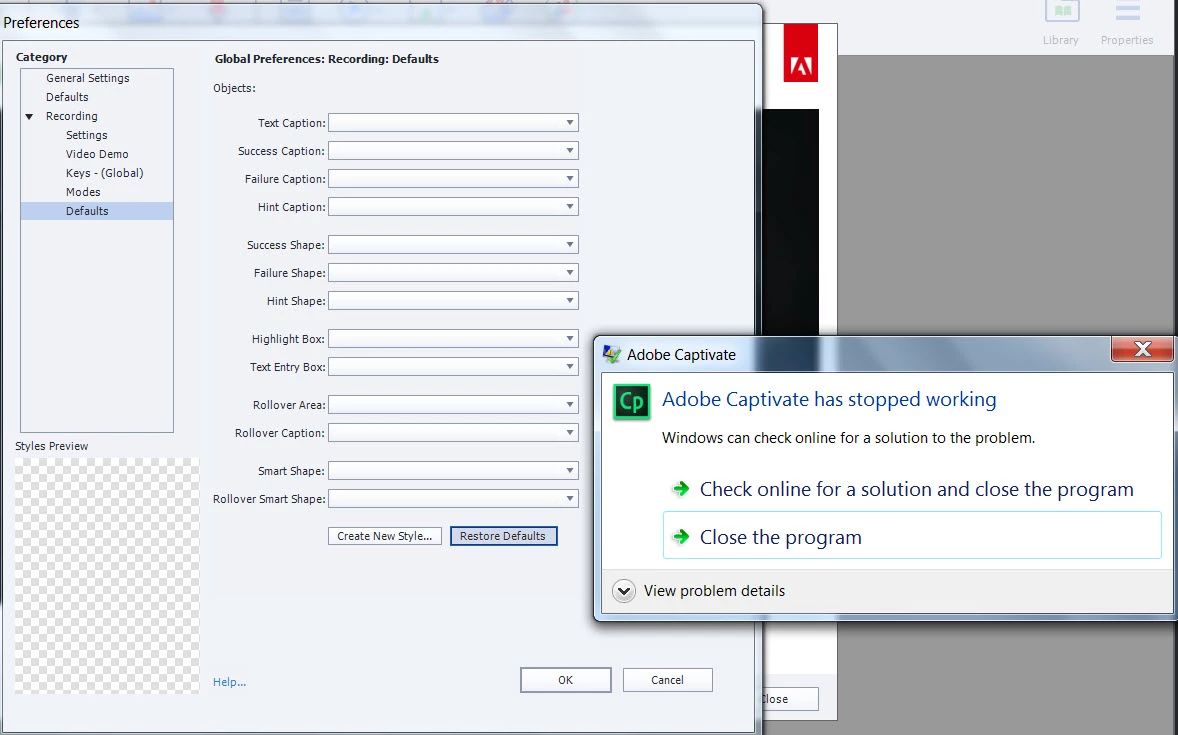This screenshot has height=735, width=1178.
Task: Open Rollover Smart Shape style dropdown
Action: tap(453, 498)
